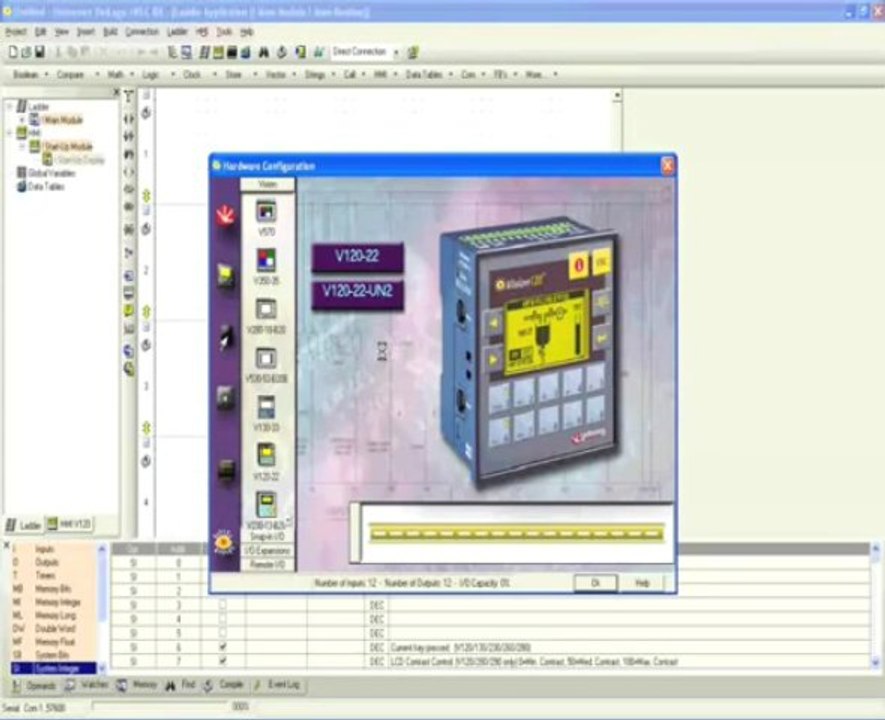Click the Open project icon in toolbar
Screen dimensions: 885x720
[26, 52]
